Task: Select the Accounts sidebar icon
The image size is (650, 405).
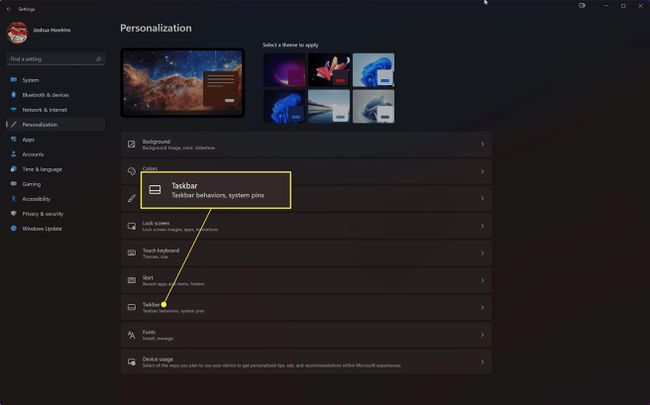Action: click(14, 154)
